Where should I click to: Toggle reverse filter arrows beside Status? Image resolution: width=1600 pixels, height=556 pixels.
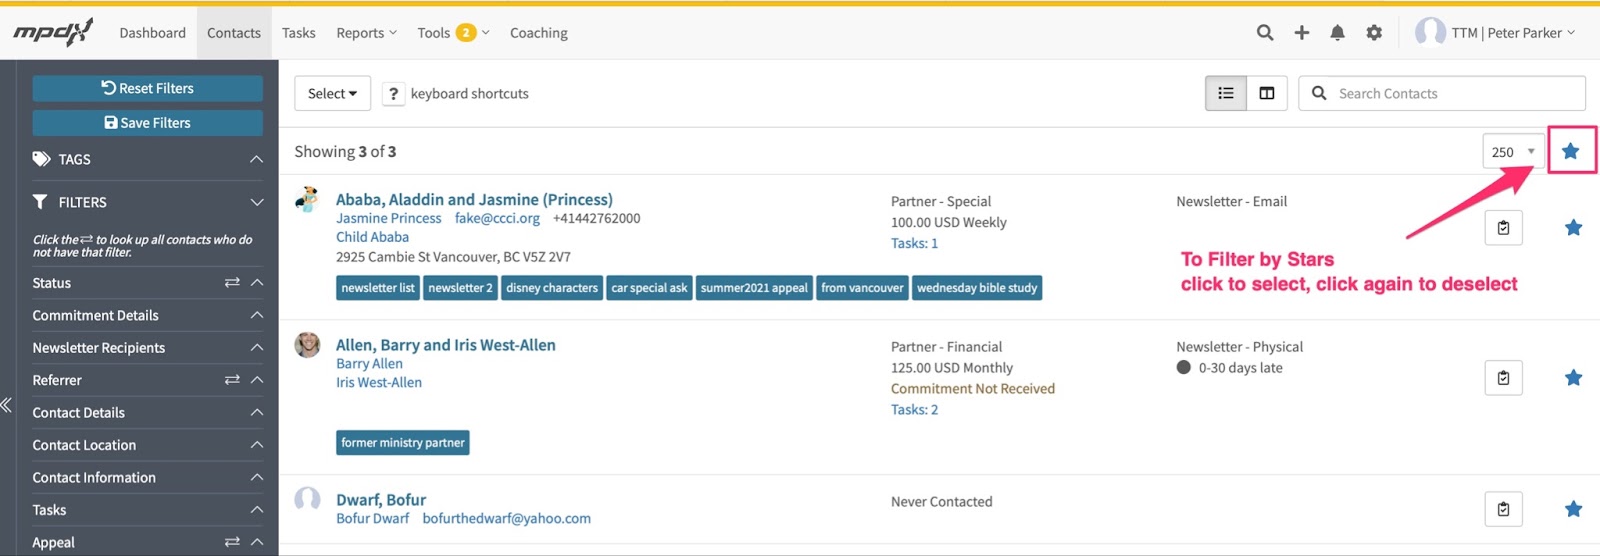tap(232, 283)
